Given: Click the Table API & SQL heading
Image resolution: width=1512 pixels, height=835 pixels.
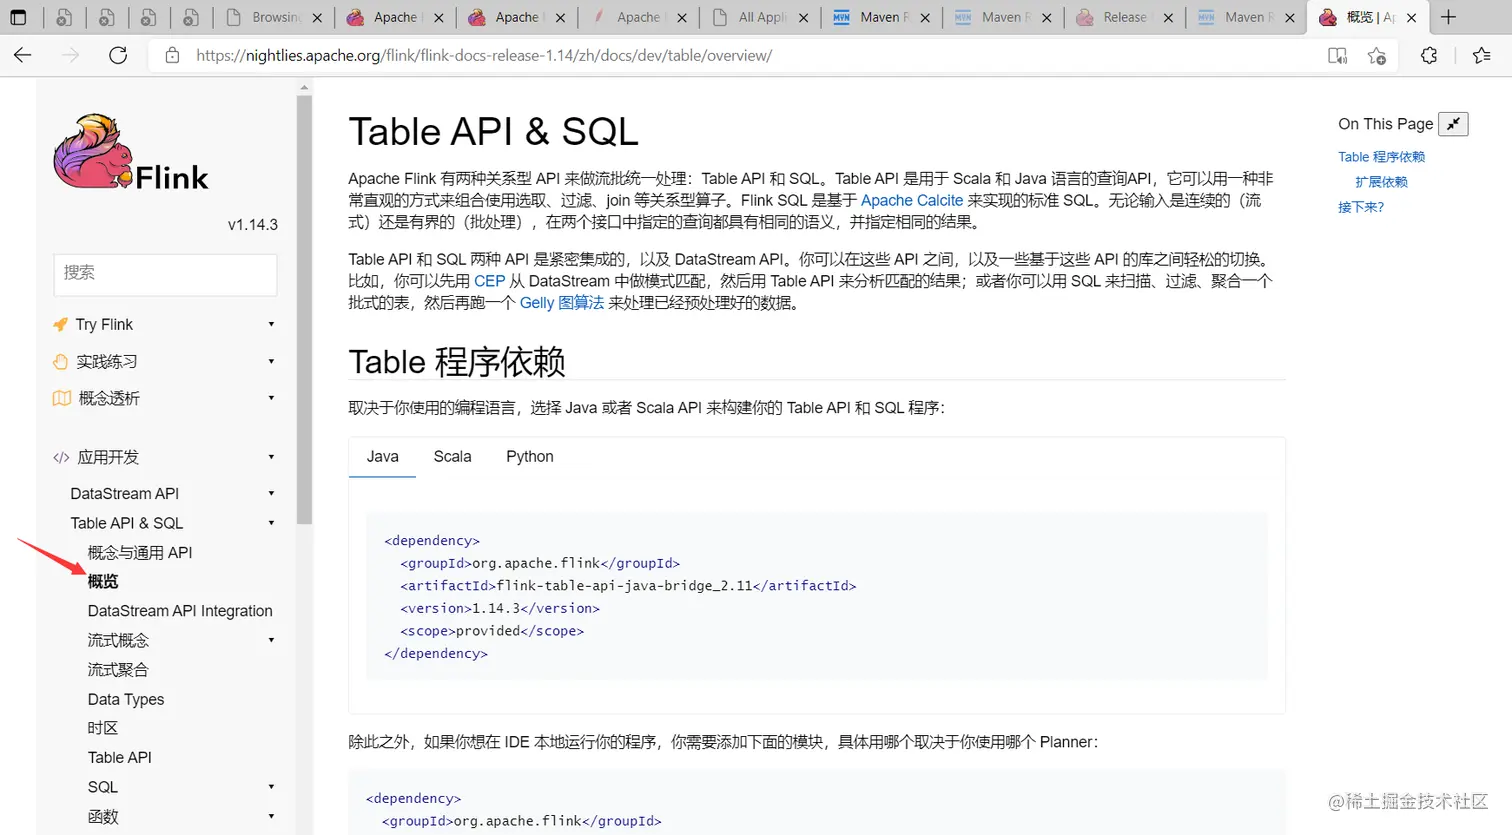Looking at the screenshot, I should tap(493, 131).
